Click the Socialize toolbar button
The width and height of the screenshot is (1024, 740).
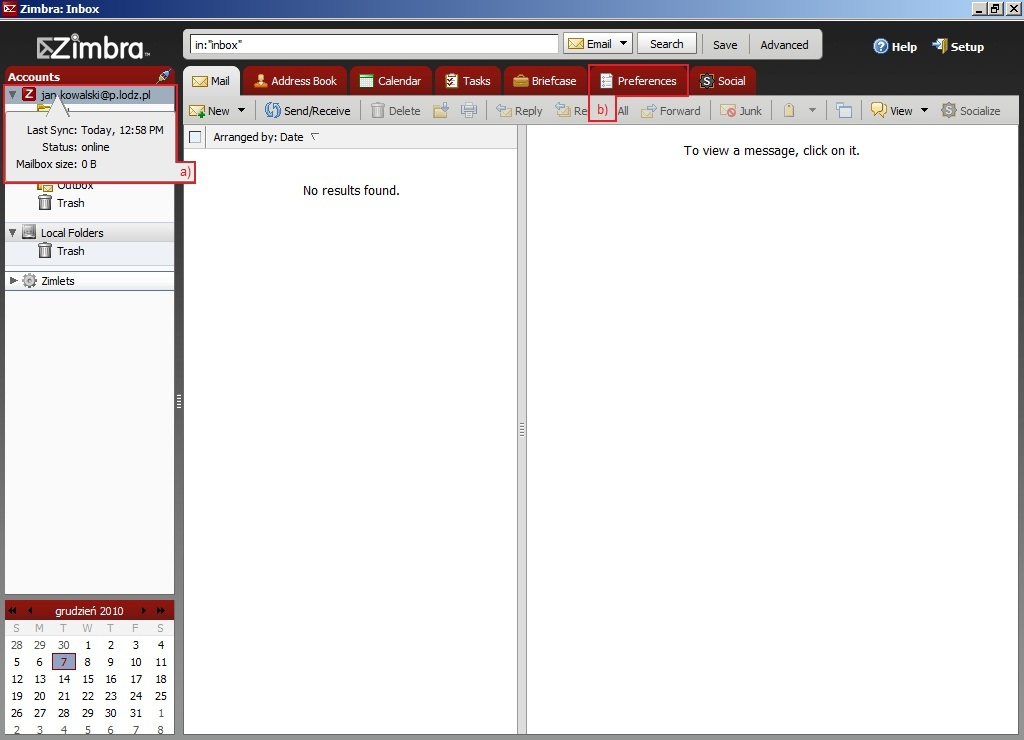tap(970, 110)
